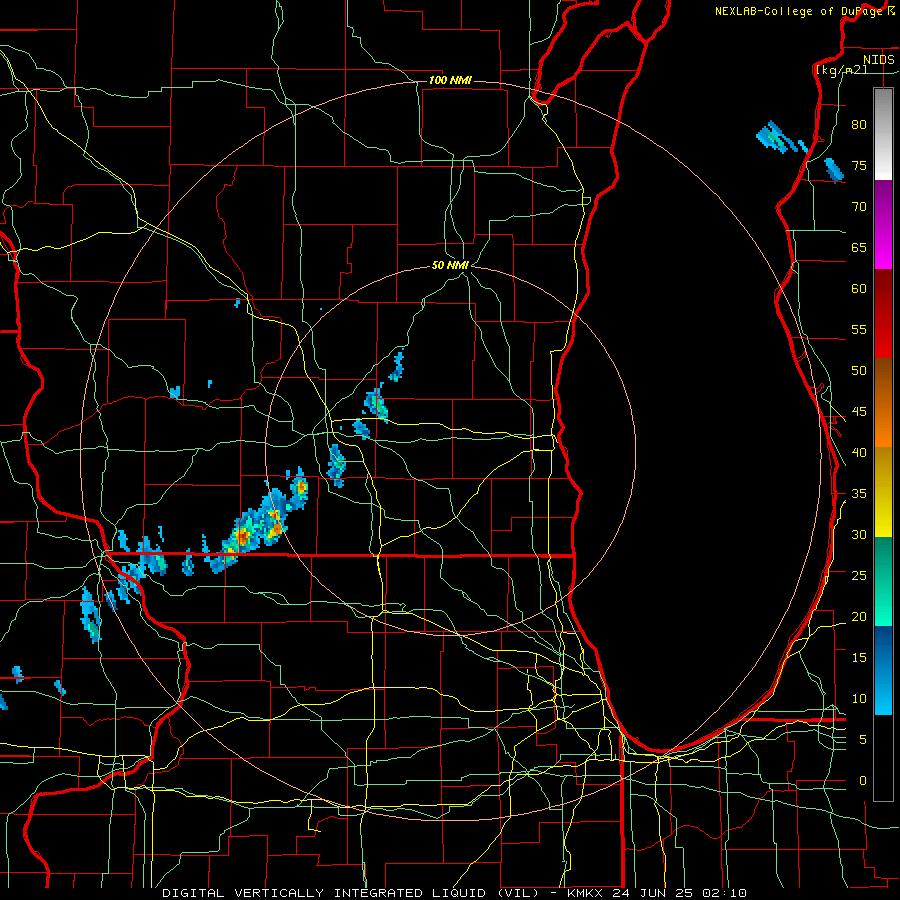This screenshot has width=900, height=900.
Task: Click legend scale value 60
Action: click(x=859, y=289)
